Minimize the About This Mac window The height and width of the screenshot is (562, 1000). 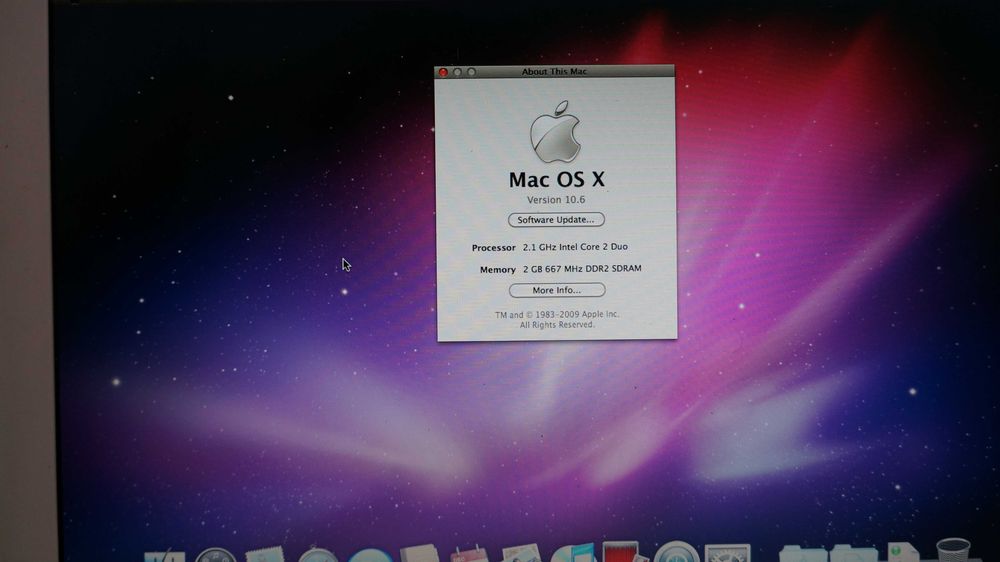click(x=457, y=72)
